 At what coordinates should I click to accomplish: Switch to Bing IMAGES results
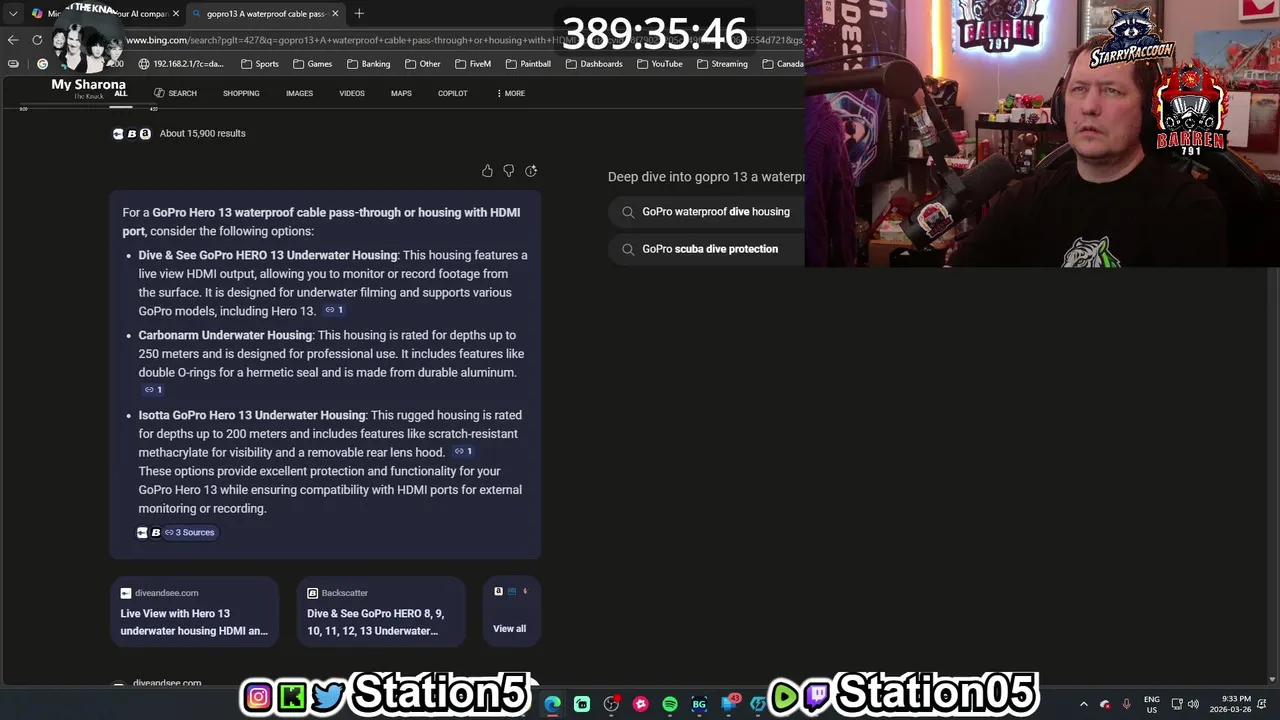click(299, 93)
